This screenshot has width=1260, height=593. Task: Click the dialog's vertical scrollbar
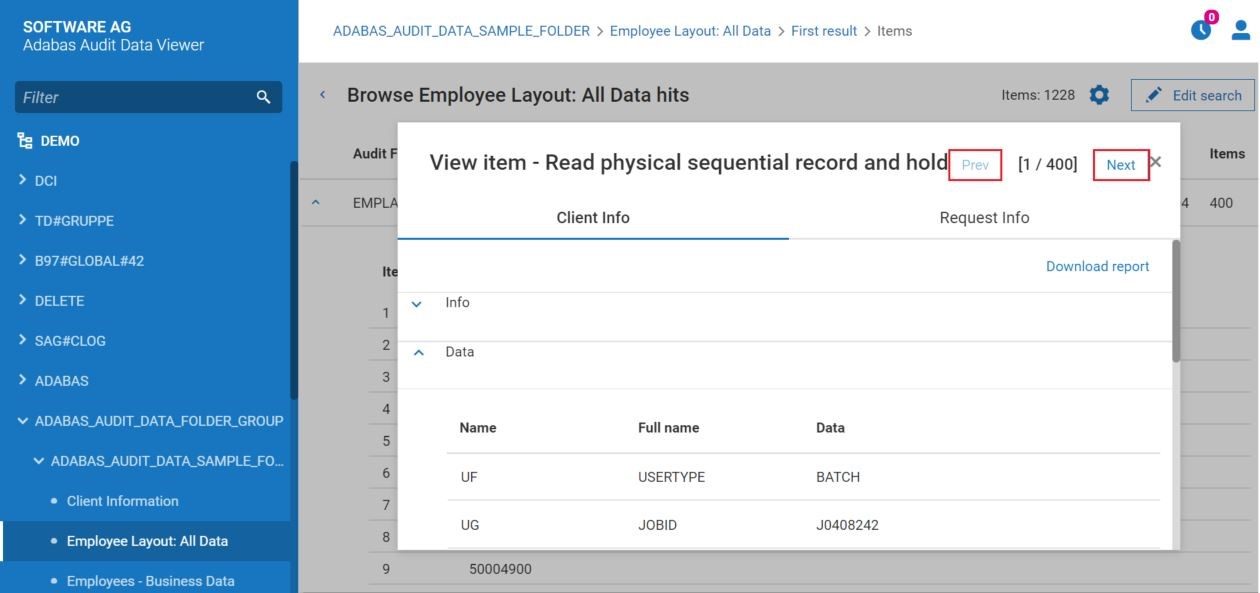point(1176,300)
